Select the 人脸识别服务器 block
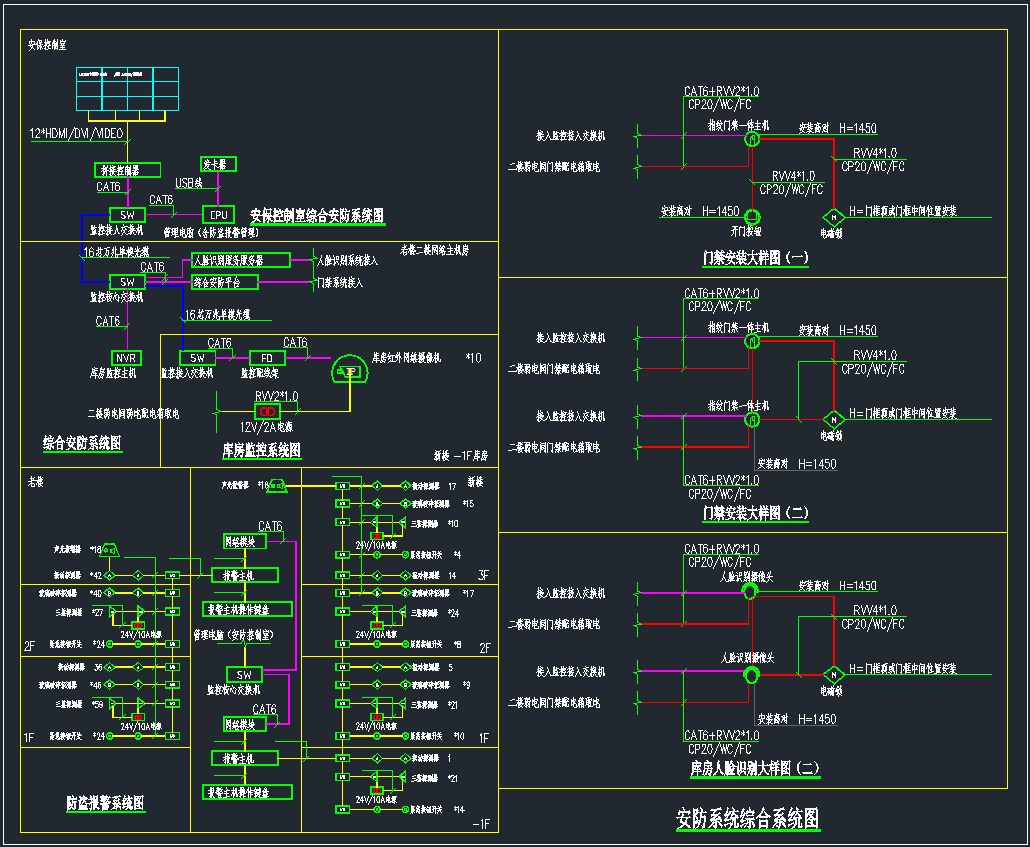 (x=240, y=260)
